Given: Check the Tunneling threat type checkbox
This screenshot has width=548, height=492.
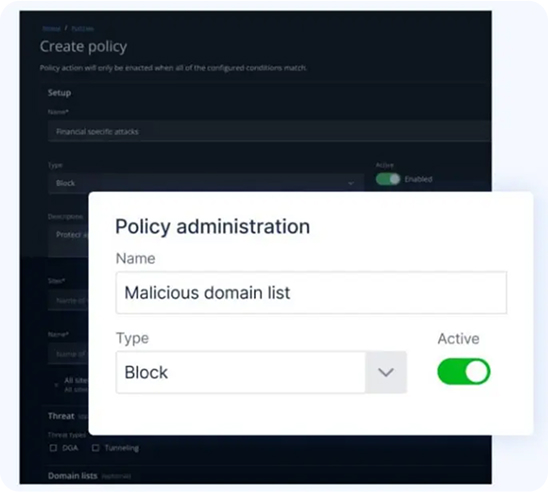Looking at the screenshot, I should click(95, 448).
